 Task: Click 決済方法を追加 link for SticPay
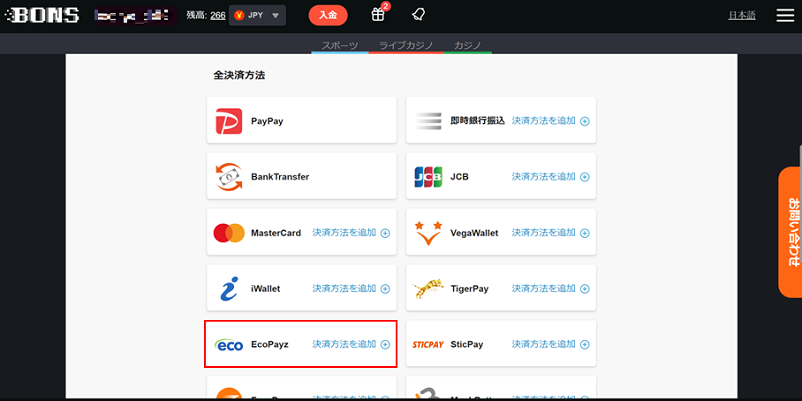544,344
